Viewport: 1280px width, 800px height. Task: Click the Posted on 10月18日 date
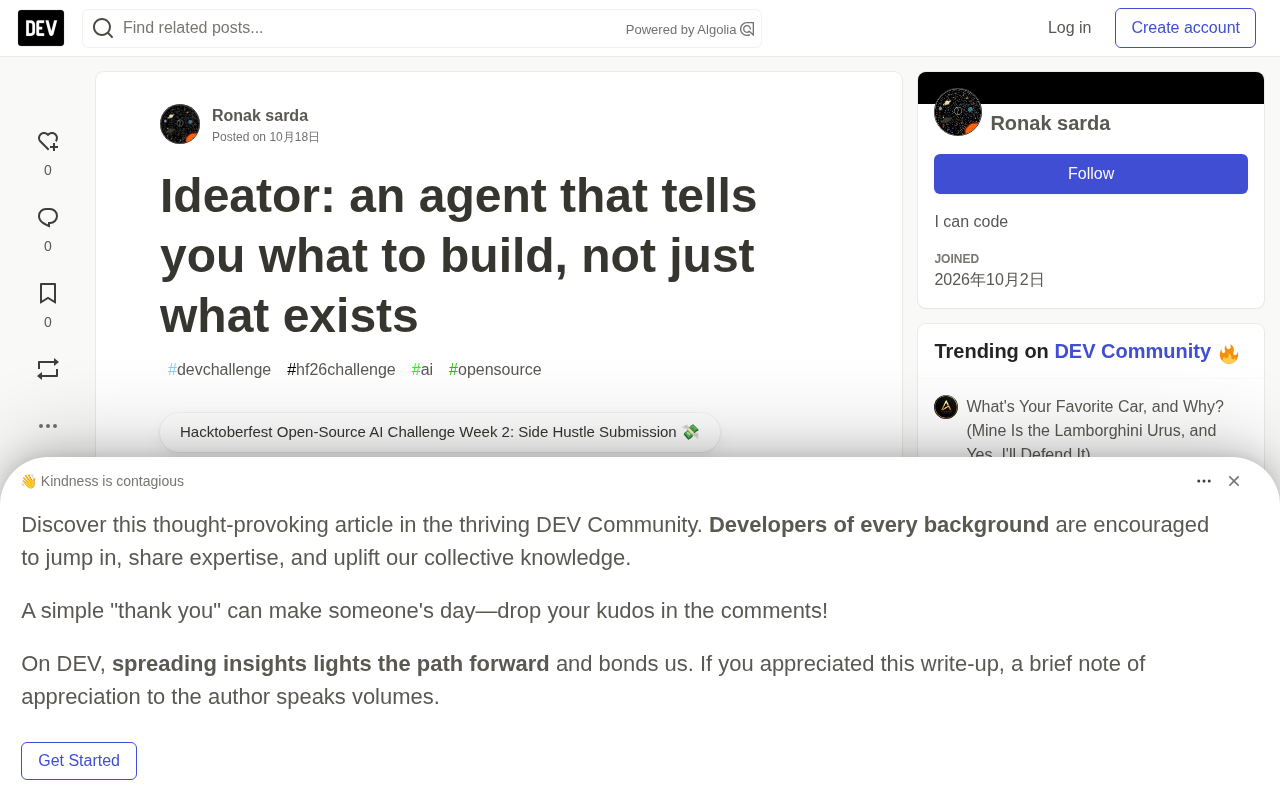pyautogui.click(x=266, y=137)
